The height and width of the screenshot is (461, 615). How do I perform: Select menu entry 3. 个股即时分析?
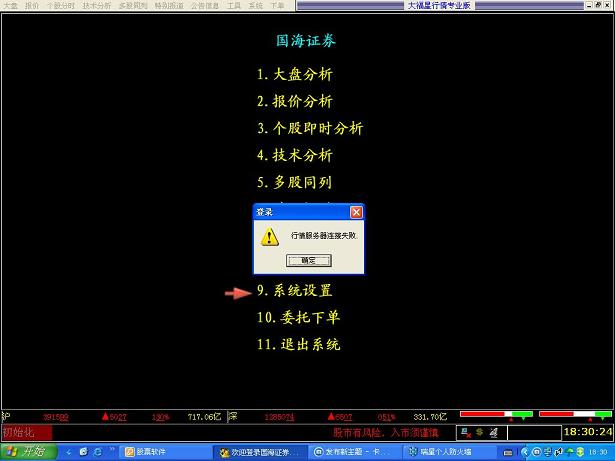coord(310,128)
